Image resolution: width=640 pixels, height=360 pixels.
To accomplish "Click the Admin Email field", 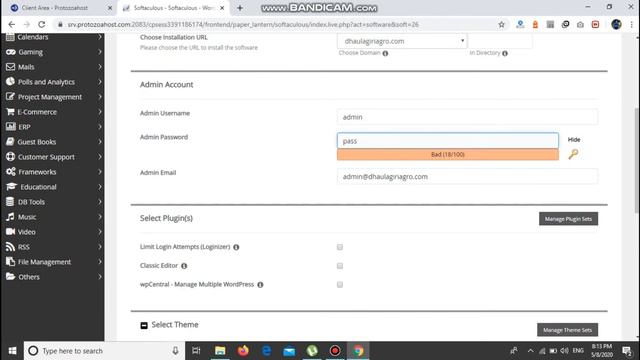I will click(x=467, y=176).
